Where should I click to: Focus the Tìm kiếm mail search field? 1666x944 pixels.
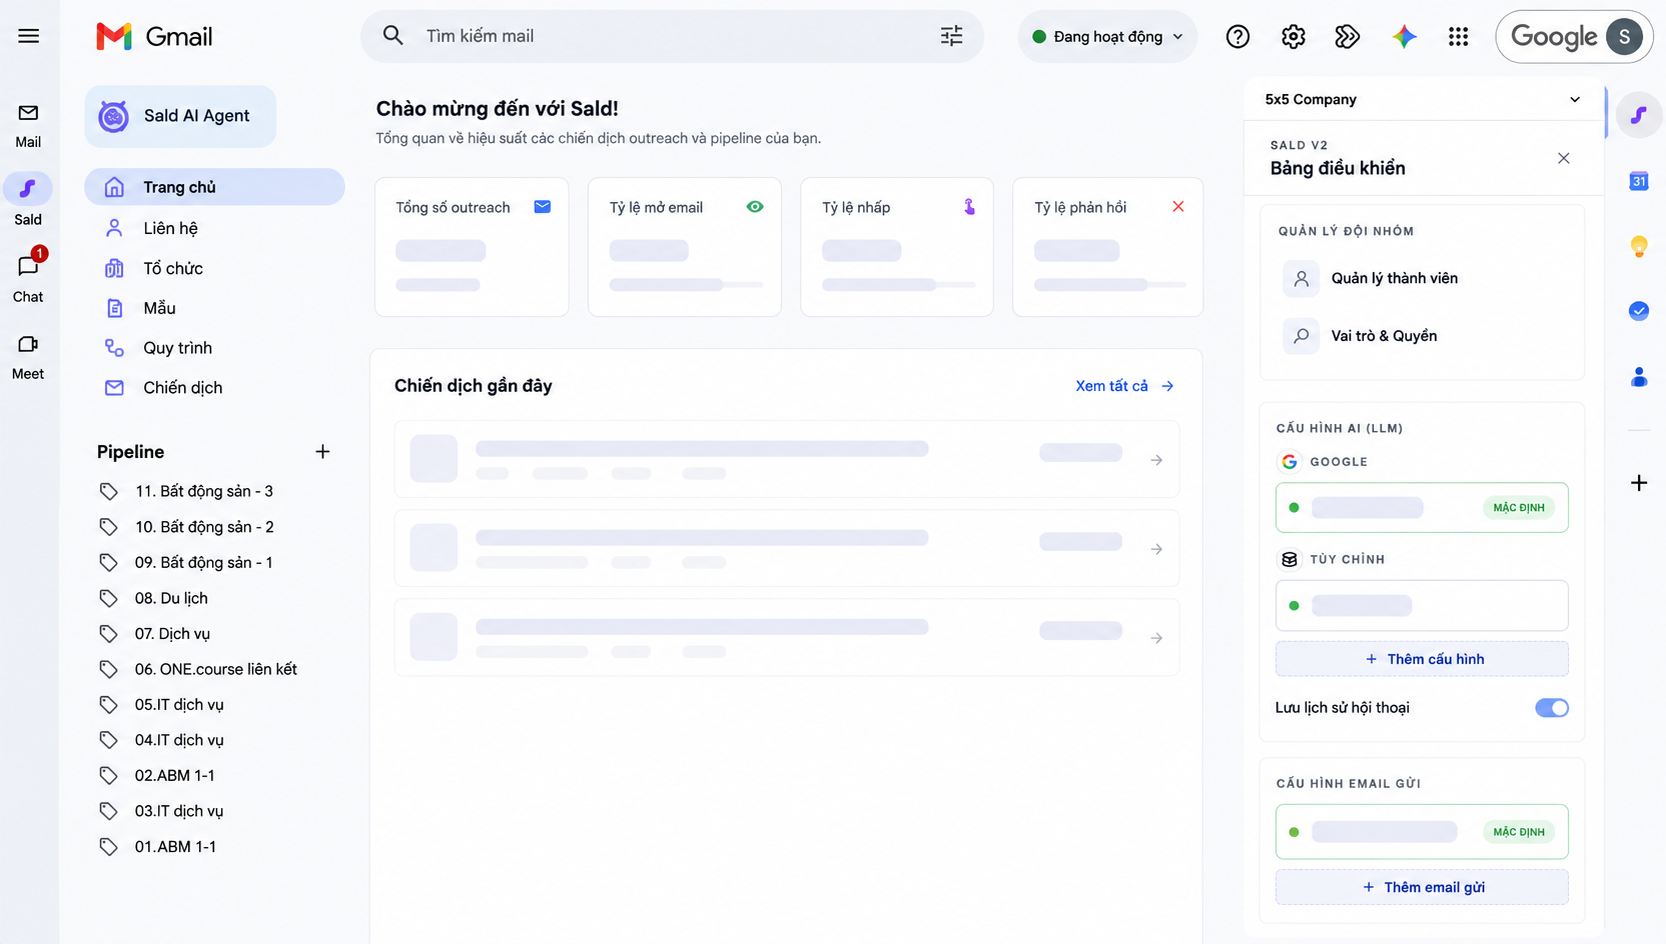(x=672, y=36)
